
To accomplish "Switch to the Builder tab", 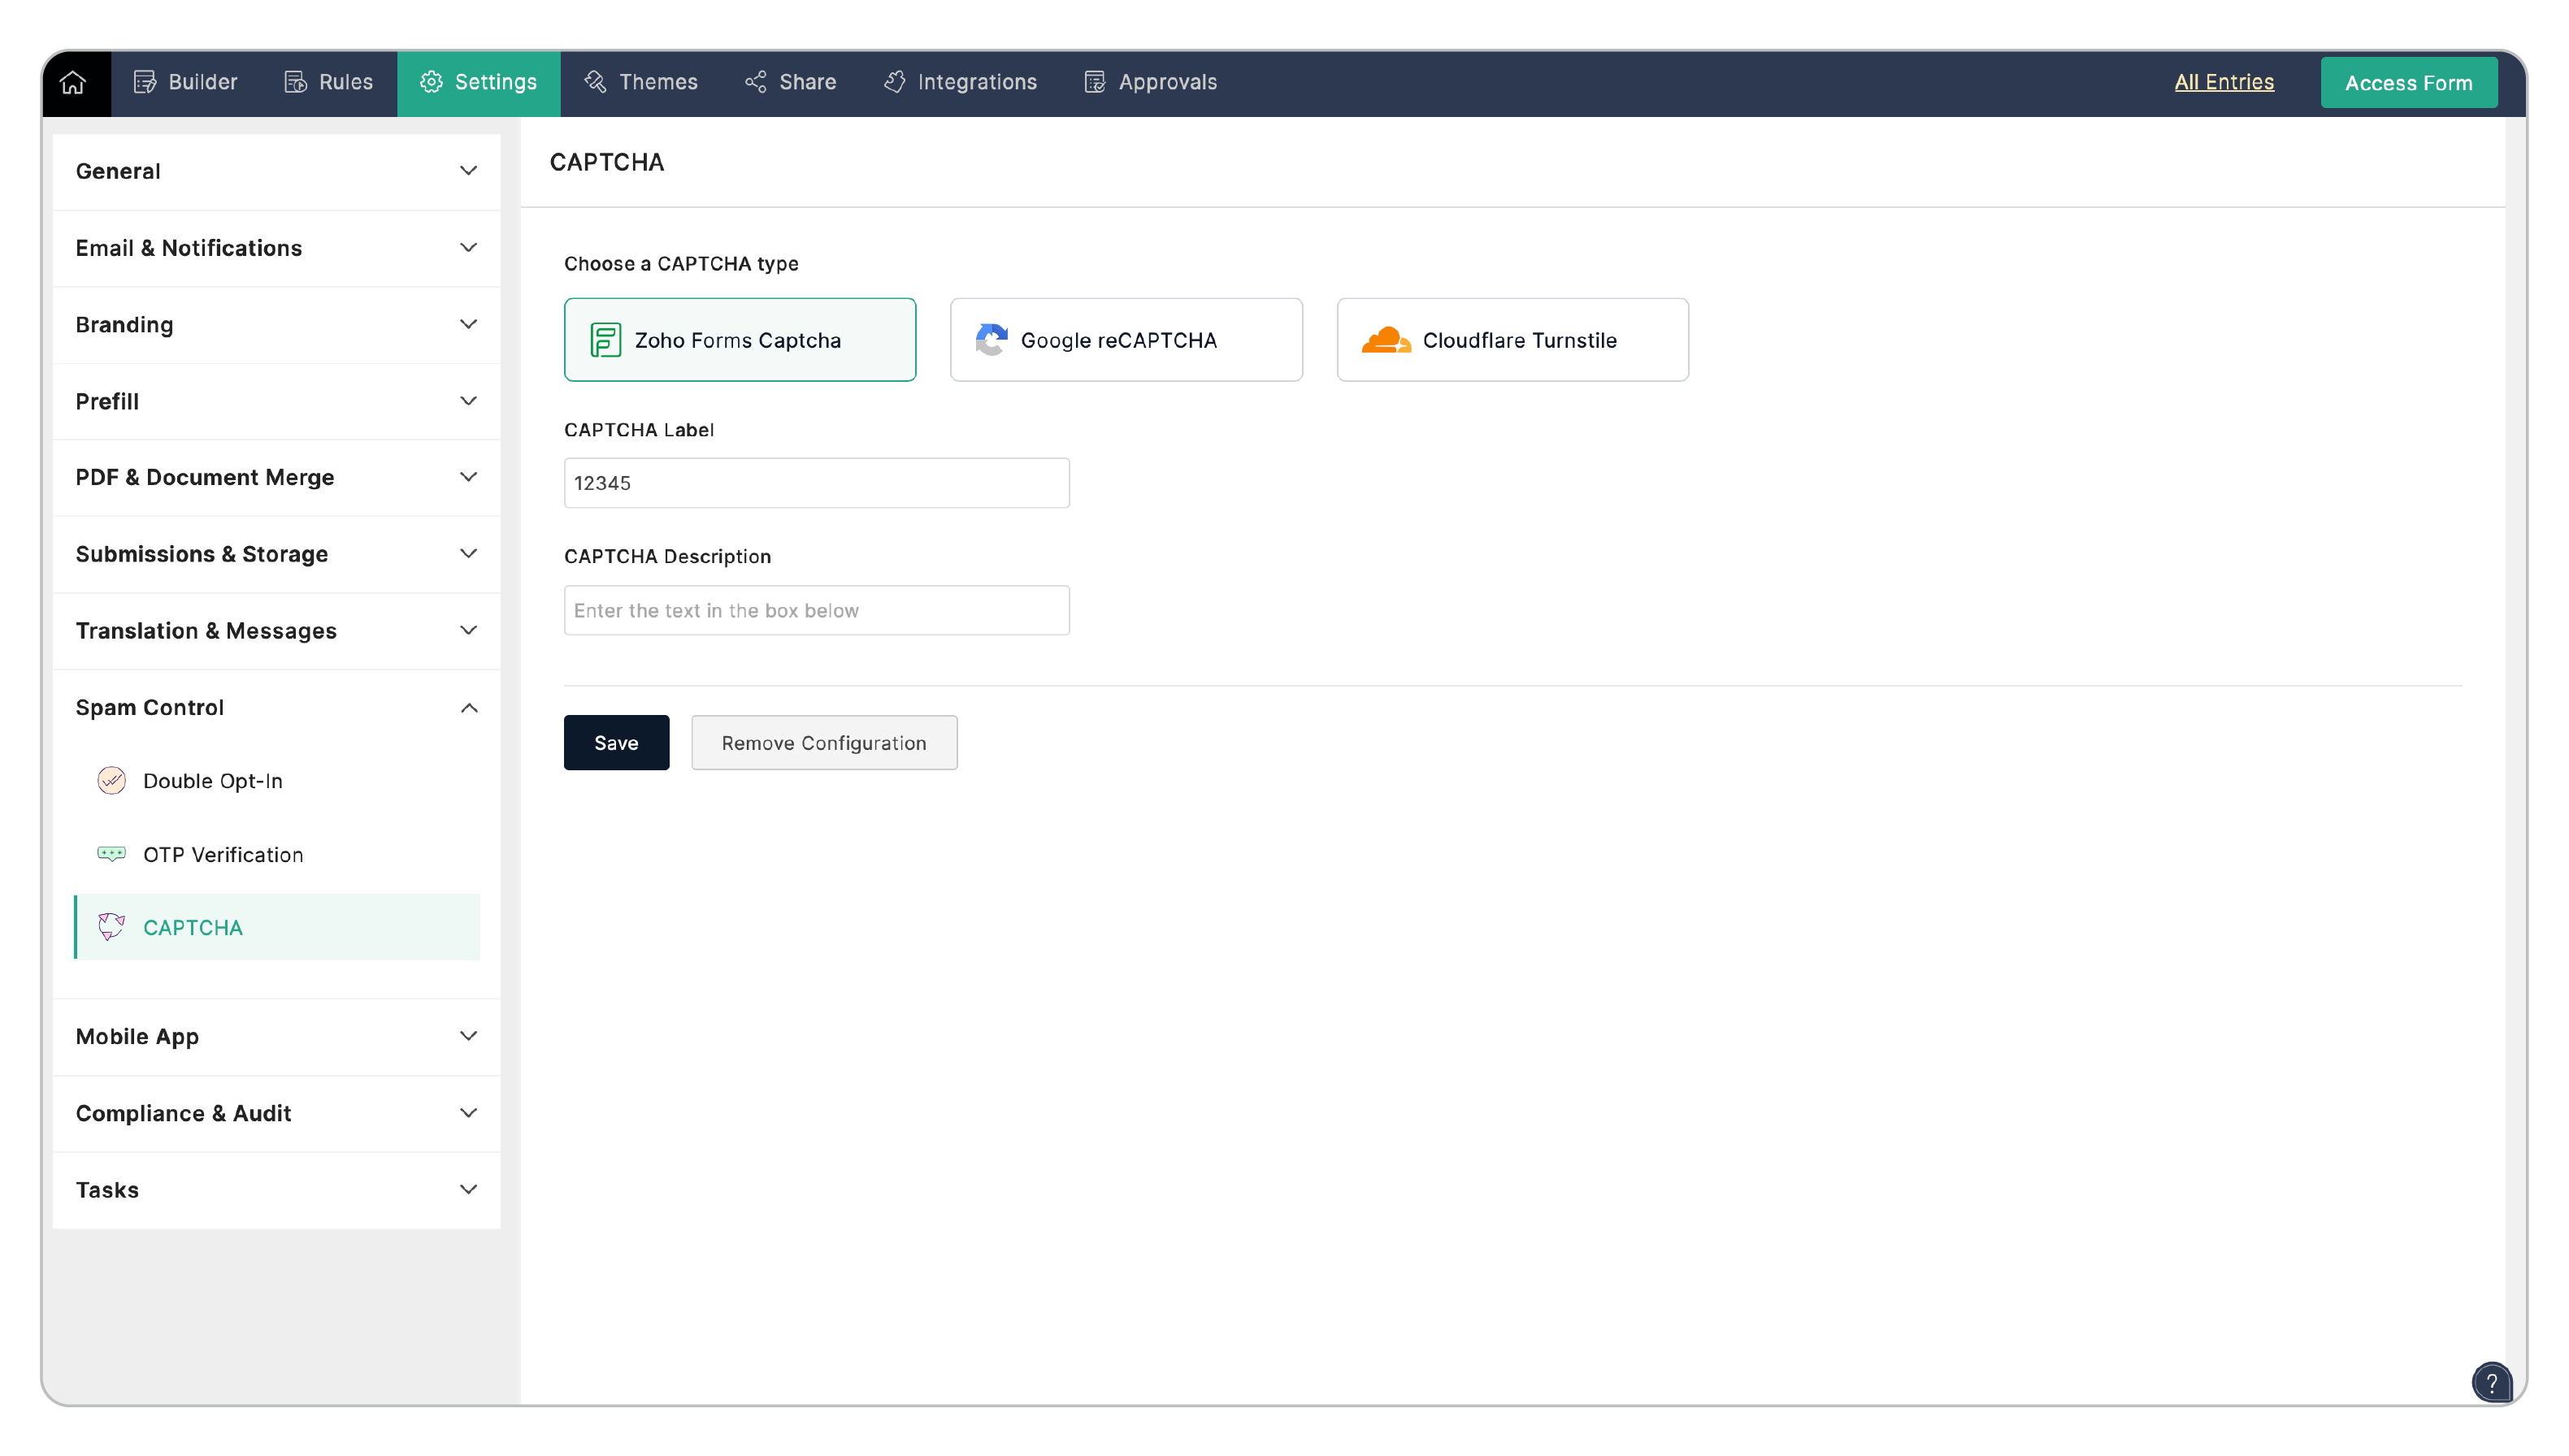I will [x=185, y=83].
